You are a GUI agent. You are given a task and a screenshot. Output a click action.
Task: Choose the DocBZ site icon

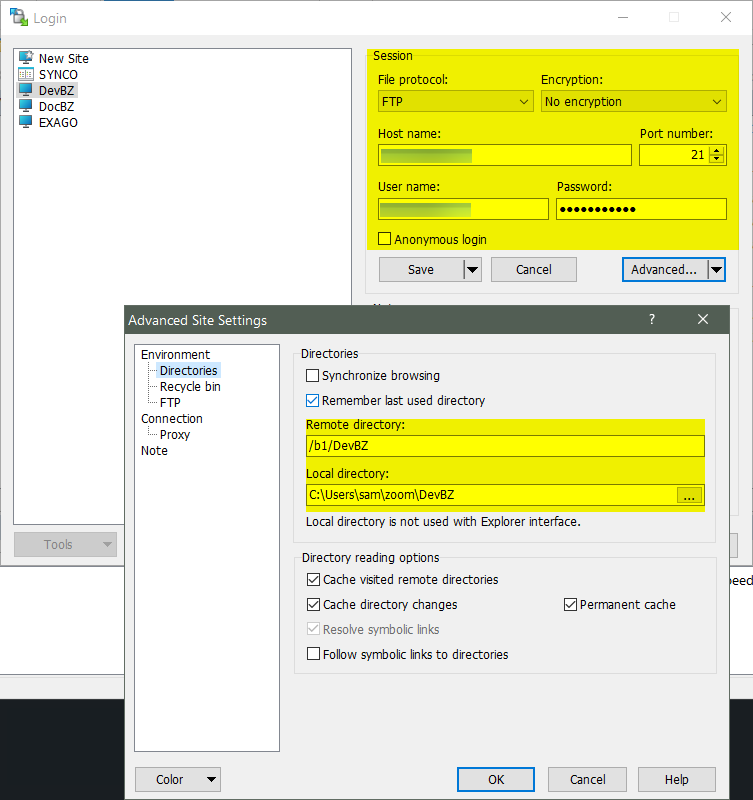26,107
